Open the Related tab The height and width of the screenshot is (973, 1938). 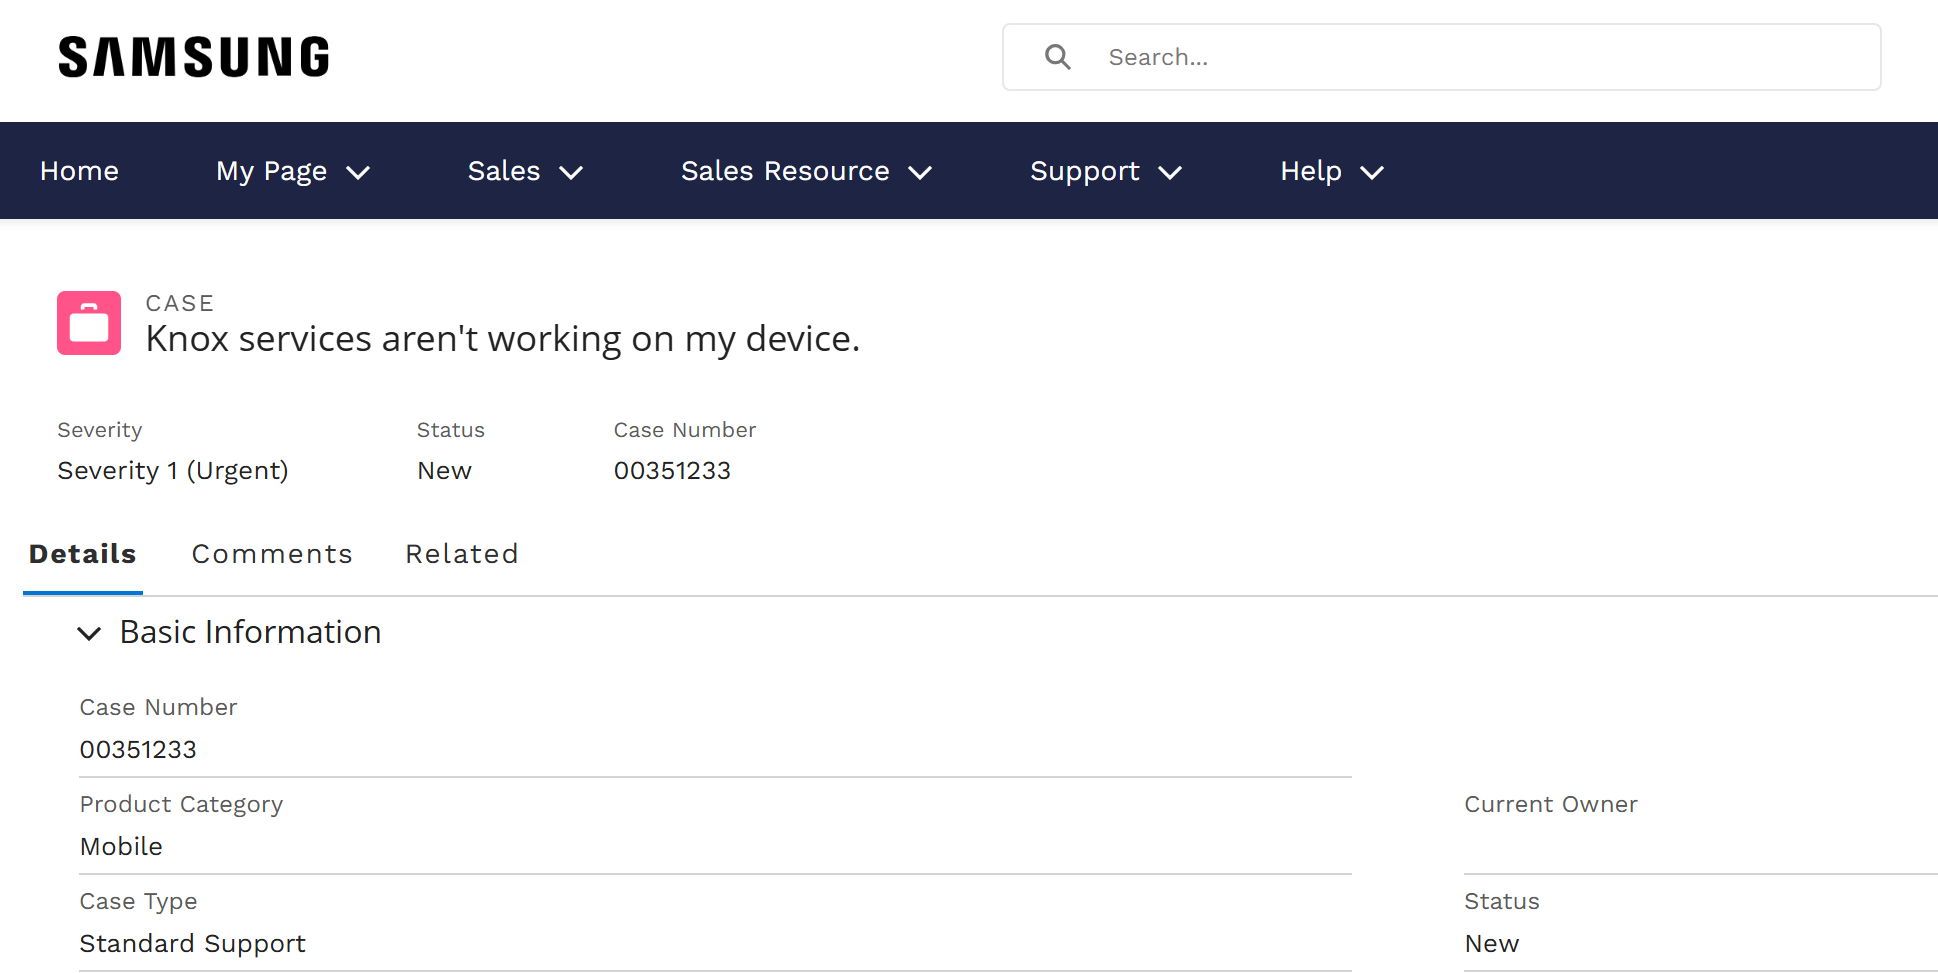462,554
